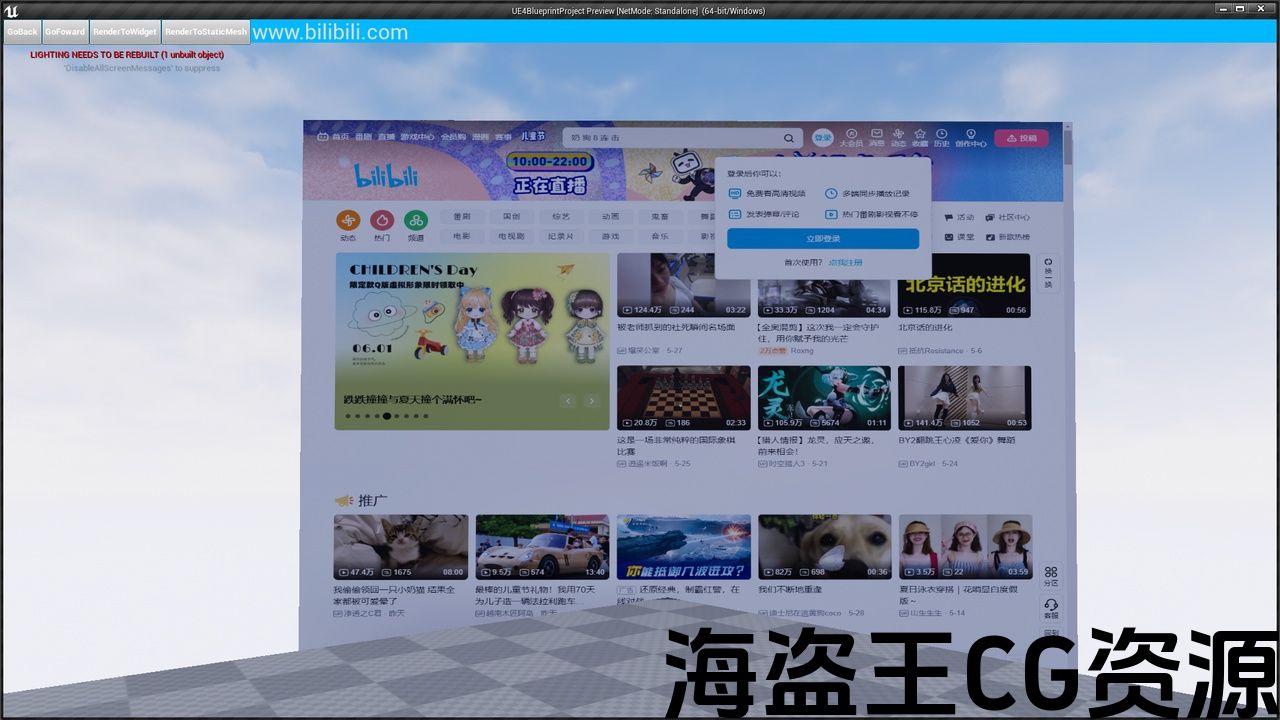
Task: Click the 客服 headset support icon
Action: point(1051,608)
